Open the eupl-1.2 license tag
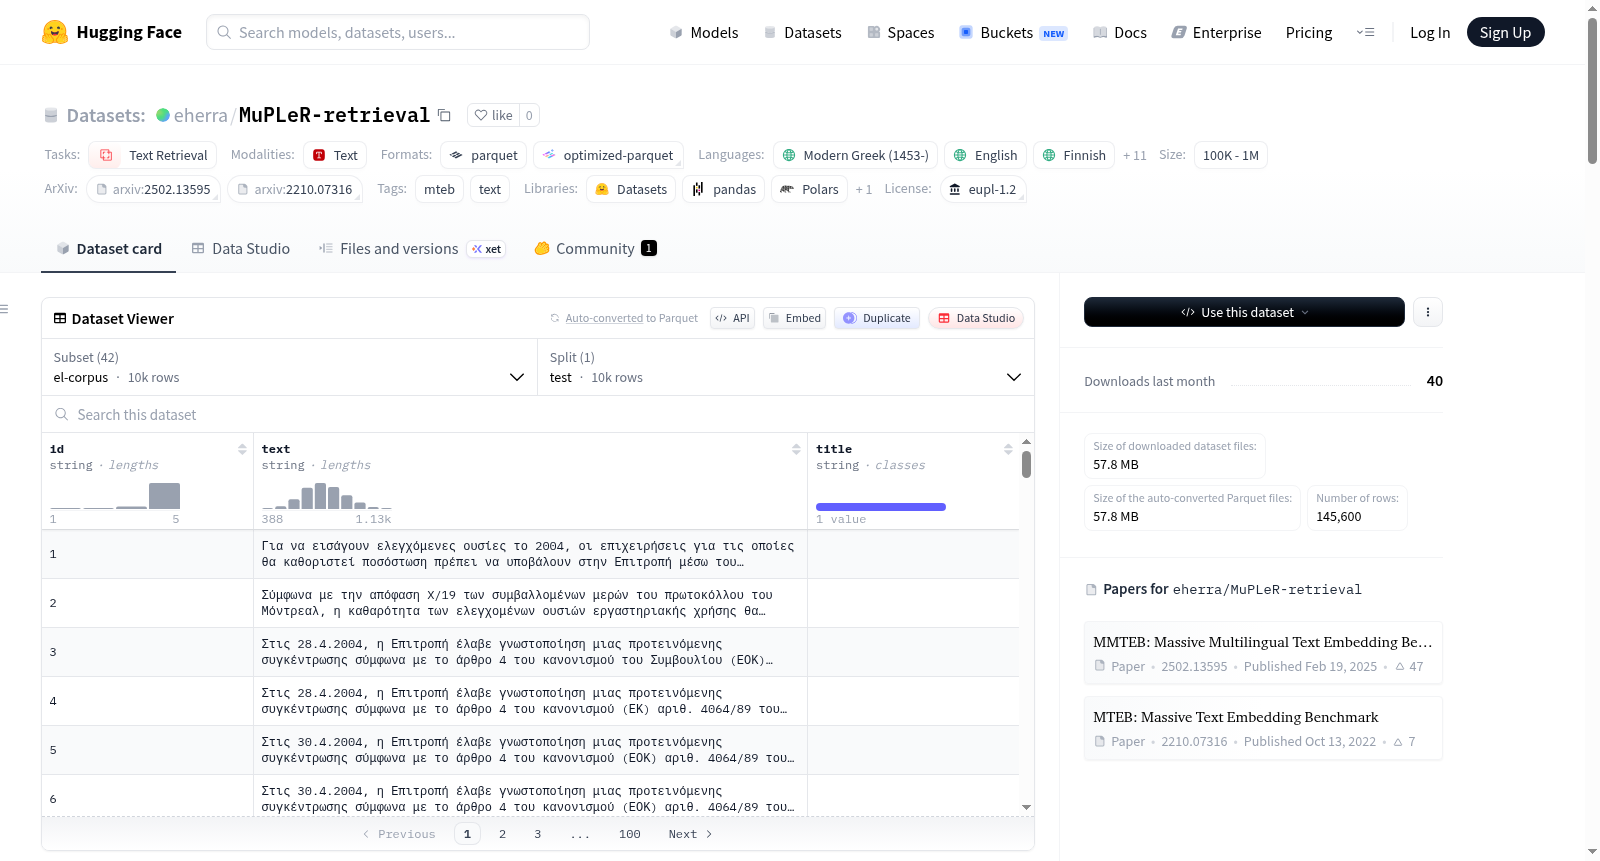 coord(983,189)
